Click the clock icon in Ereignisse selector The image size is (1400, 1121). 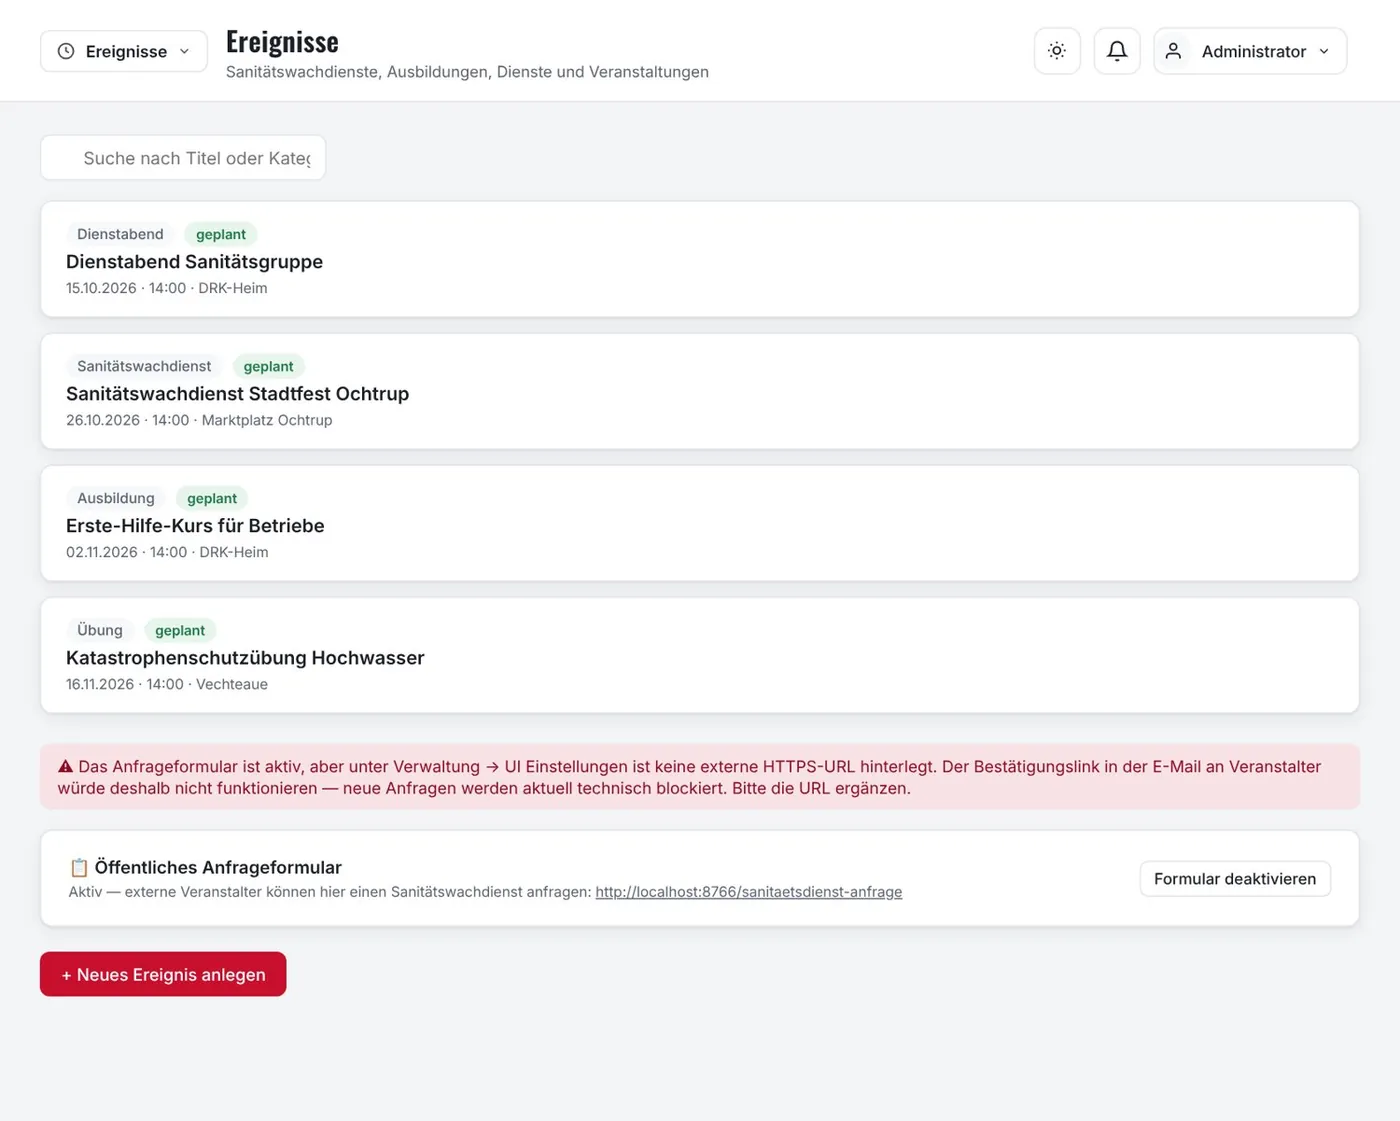point(66,51)
